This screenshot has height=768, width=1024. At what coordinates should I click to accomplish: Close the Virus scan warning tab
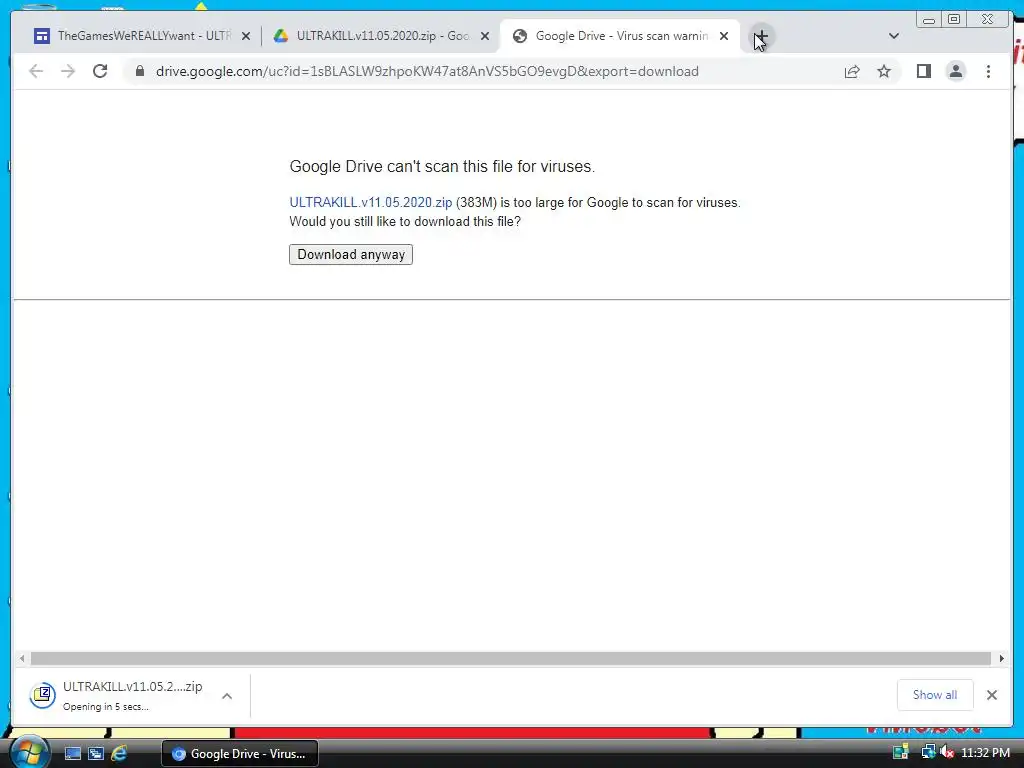point(724,36)
